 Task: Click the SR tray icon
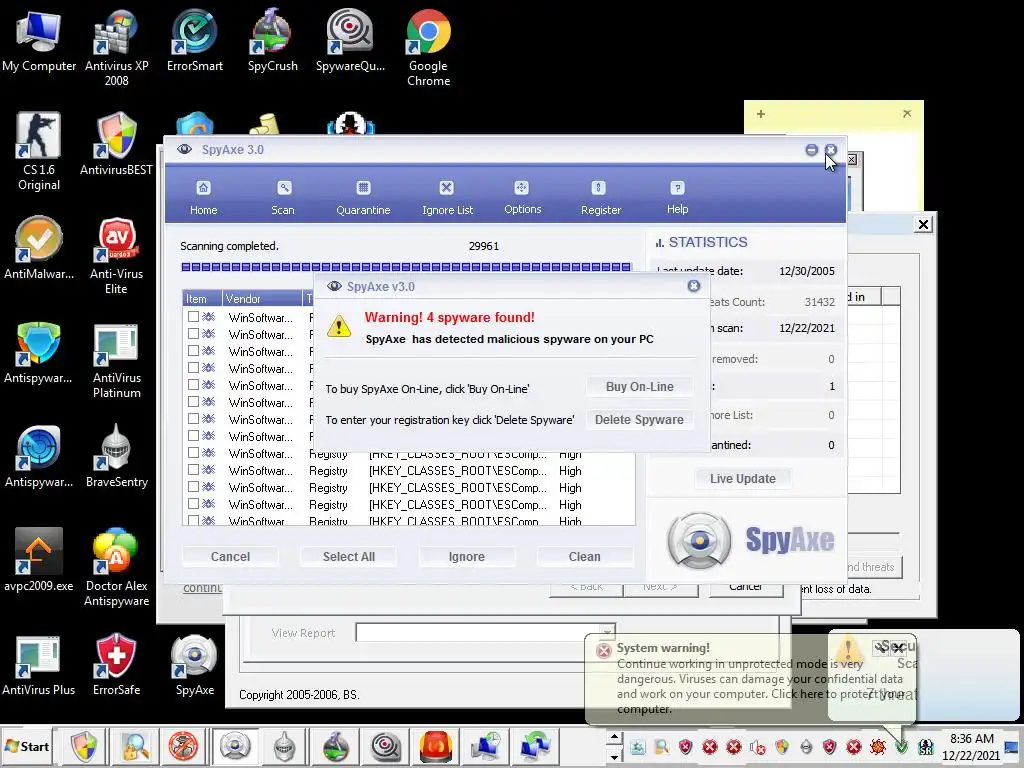[925, 746]
